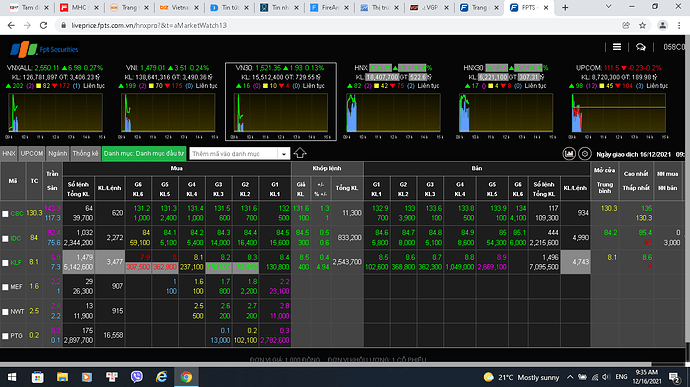This screenshot has width=690, height=387.
Task: Click Chrome icon in taskbar
Action: (x=186, y=377)
